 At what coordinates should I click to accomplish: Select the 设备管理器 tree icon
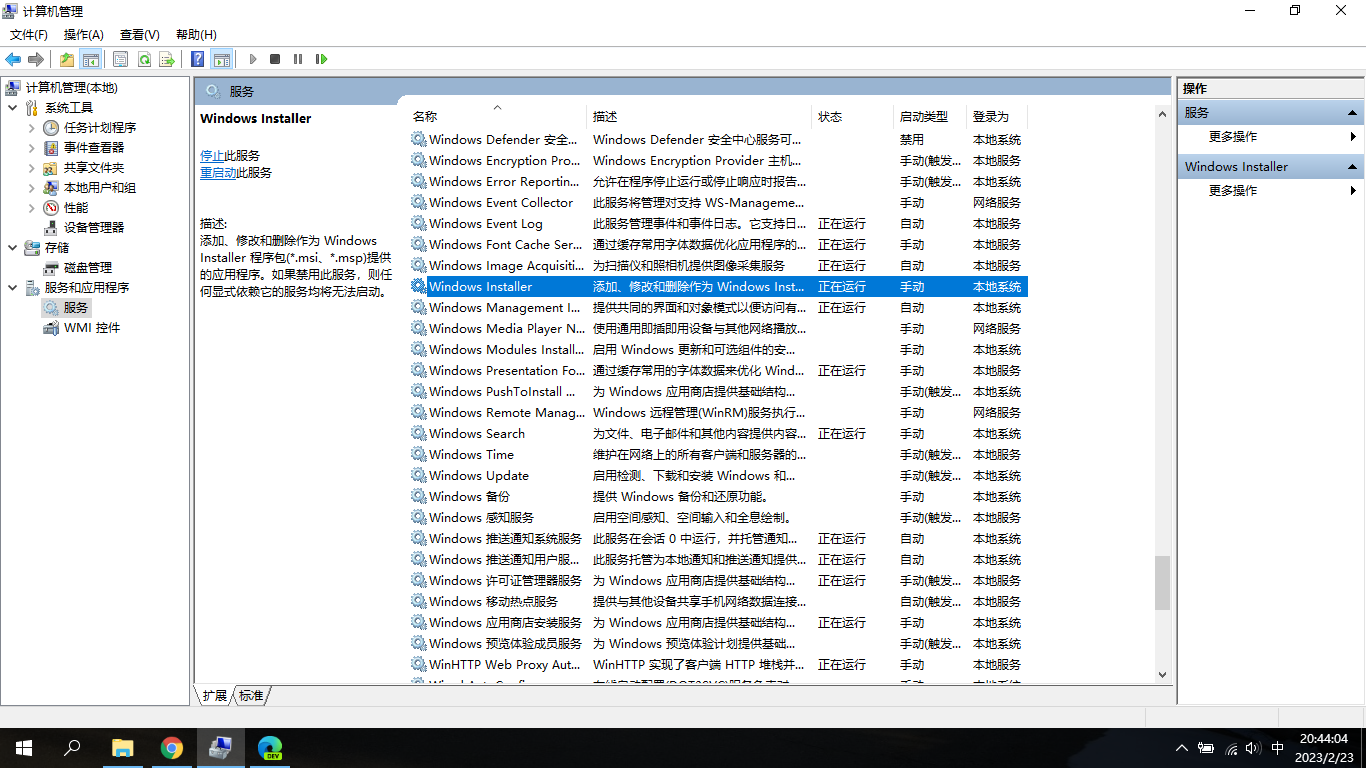tap(51, 228)
